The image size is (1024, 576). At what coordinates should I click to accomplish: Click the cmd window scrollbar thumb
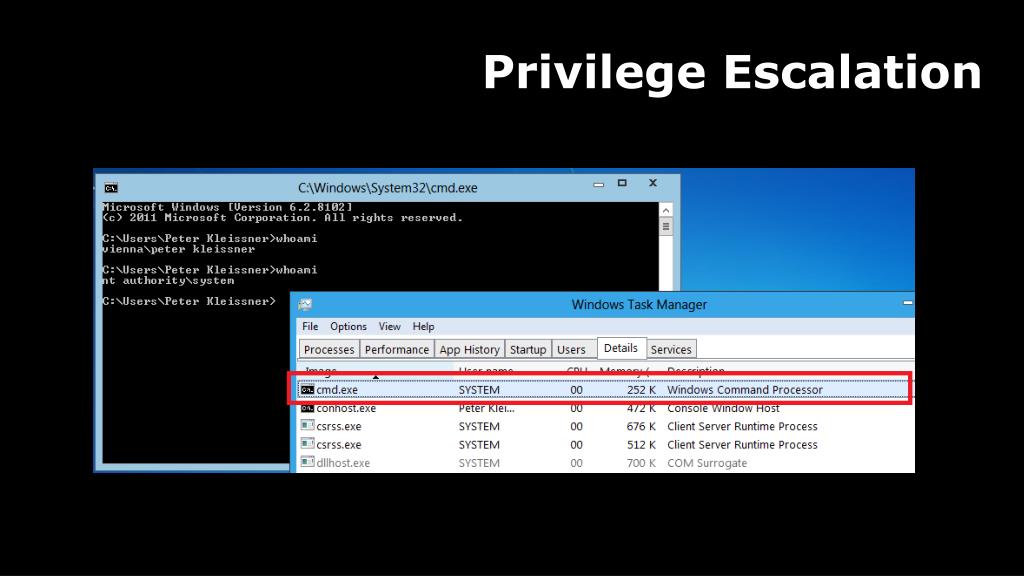tap(665, 227)
